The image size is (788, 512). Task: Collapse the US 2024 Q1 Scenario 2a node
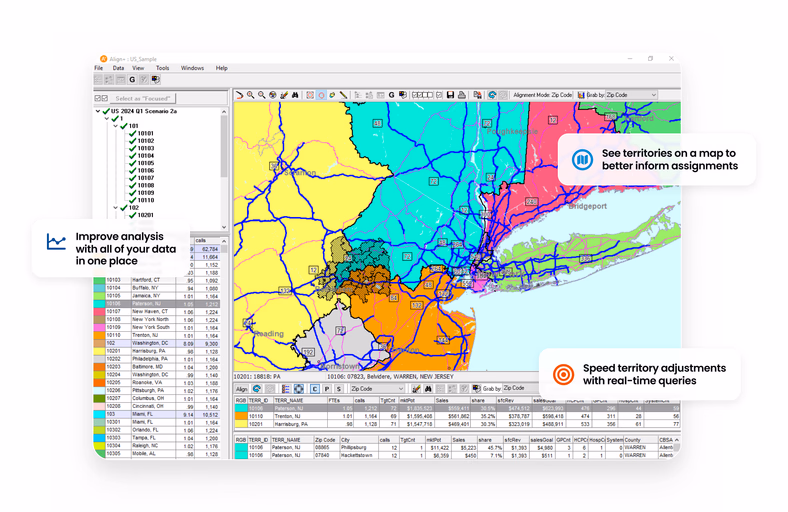[98, 111]
